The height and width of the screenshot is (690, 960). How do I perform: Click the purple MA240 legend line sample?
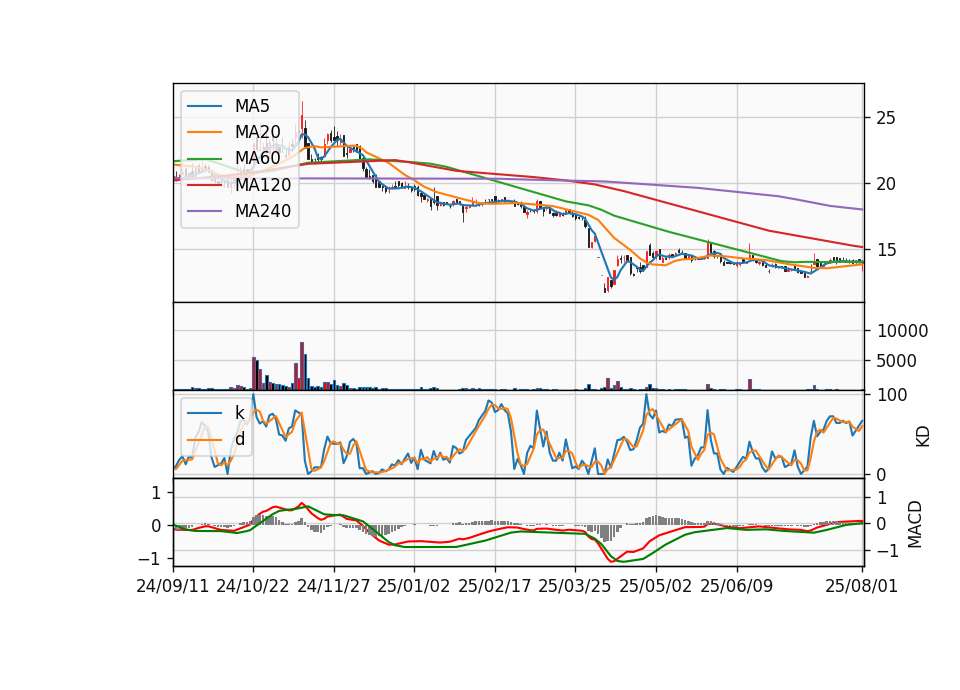coord(204,211)
